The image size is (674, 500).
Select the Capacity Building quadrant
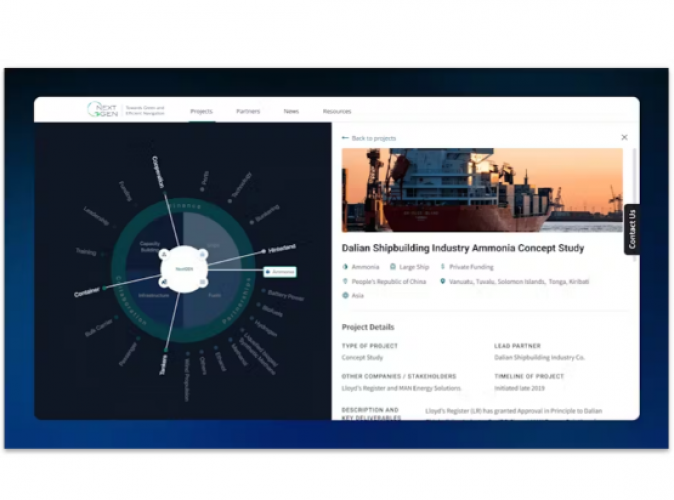click(150, 246)
